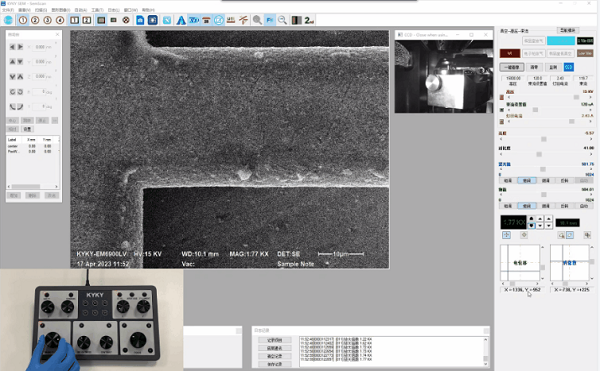Click the life-ring shaped toolbar icon
600x371 pixels.
(126, 20)
